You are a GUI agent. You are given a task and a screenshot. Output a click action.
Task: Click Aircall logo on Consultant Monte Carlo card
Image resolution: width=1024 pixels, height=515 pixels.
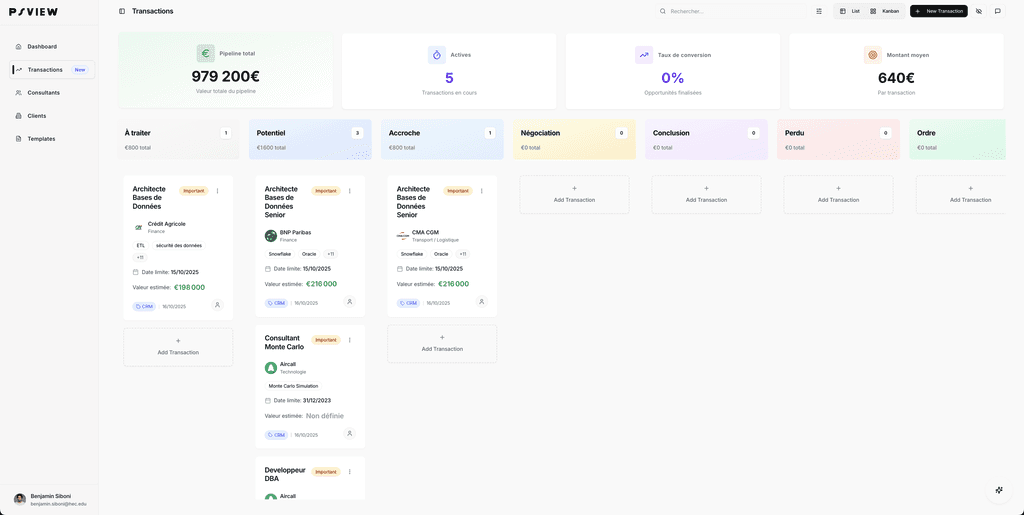tap(270, 367)
